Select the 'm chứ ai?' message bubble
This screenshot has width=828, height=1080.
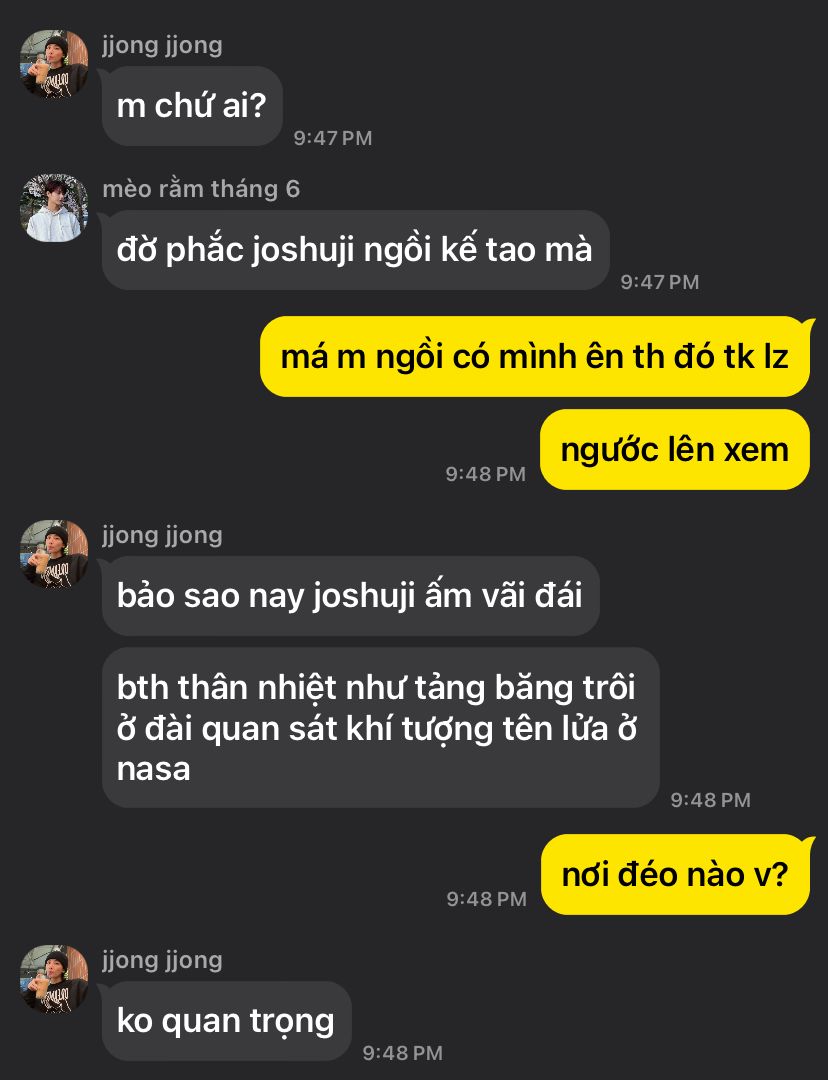click(192, 106)
